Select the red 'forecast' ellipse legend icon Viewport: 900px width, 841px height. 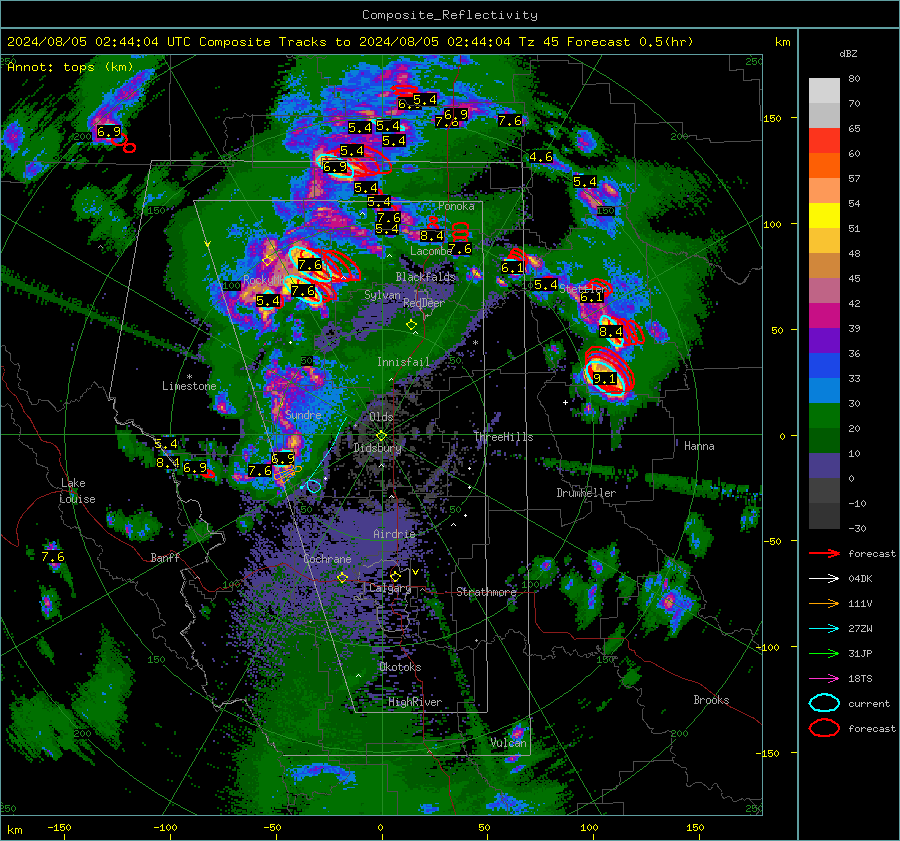[824, 728]
